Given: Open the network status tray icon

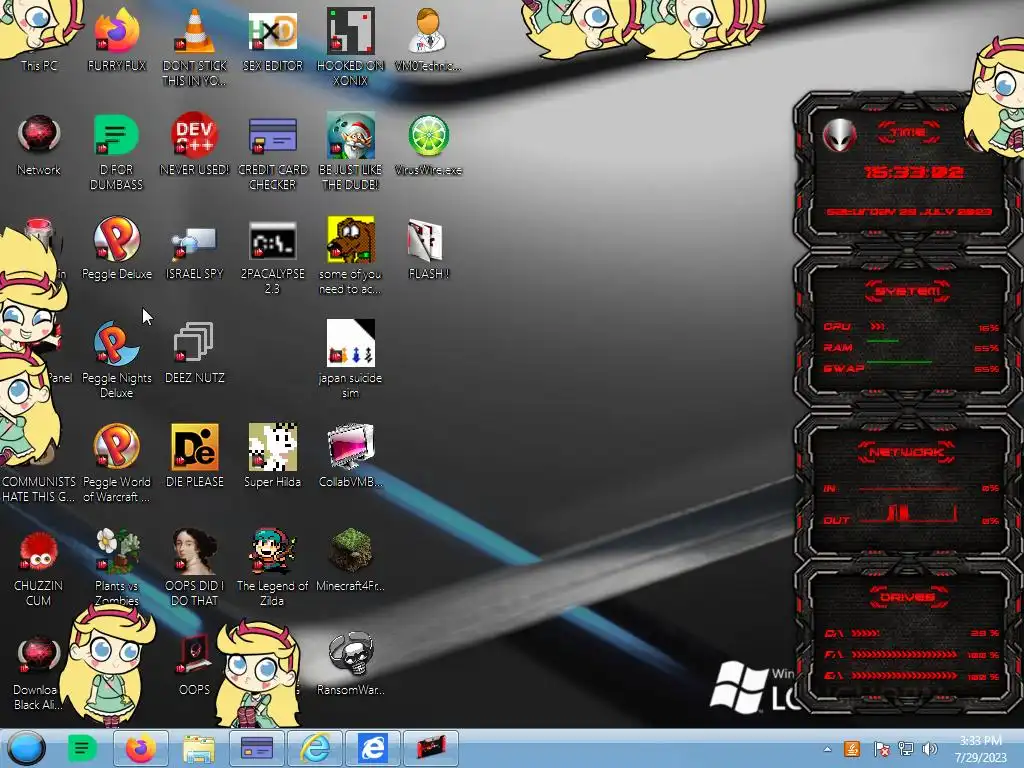Looking at the screenshot, I should coord(906,749).
